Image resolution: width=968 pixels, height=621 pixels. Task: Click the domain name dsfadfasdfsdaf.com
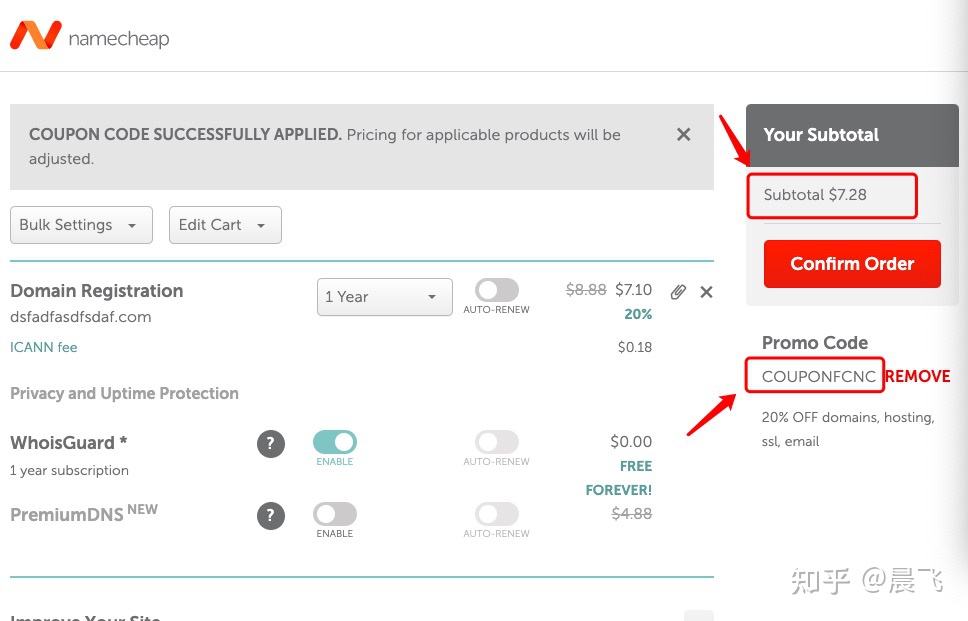(x=81, y=317)
